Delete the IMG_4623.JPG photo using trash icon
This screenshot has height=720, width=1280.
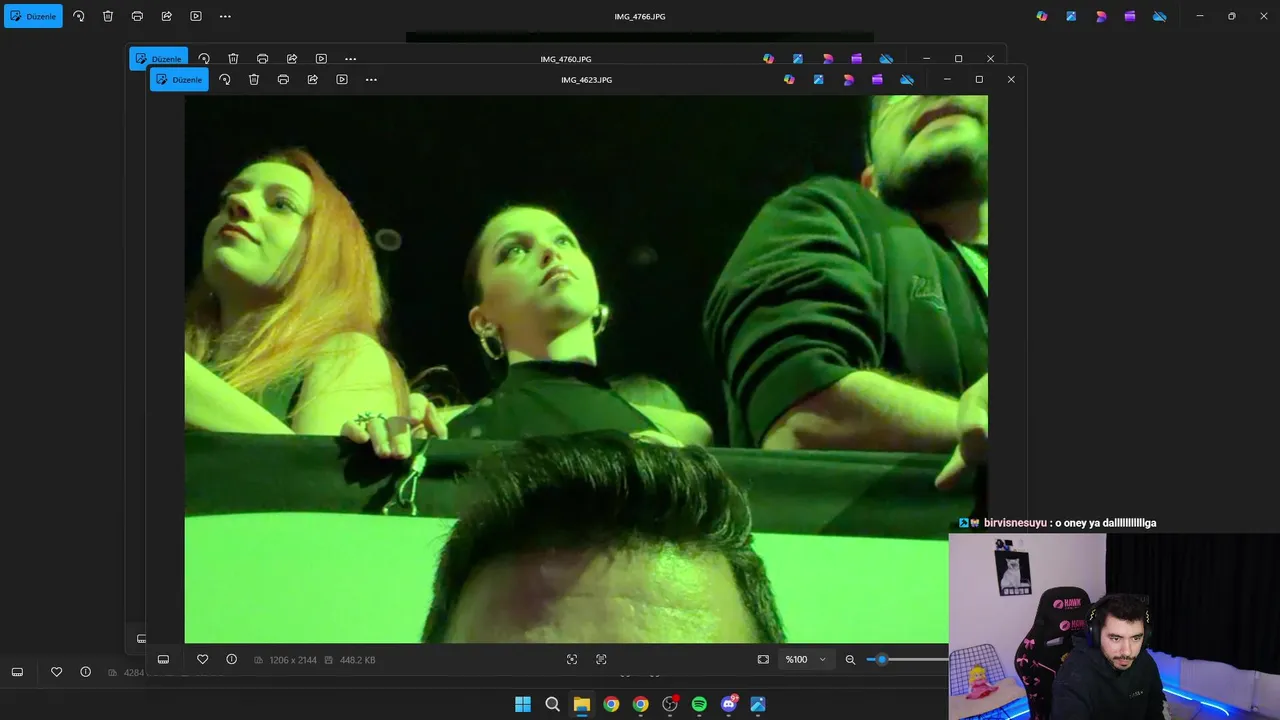click(x=254, y=80)
